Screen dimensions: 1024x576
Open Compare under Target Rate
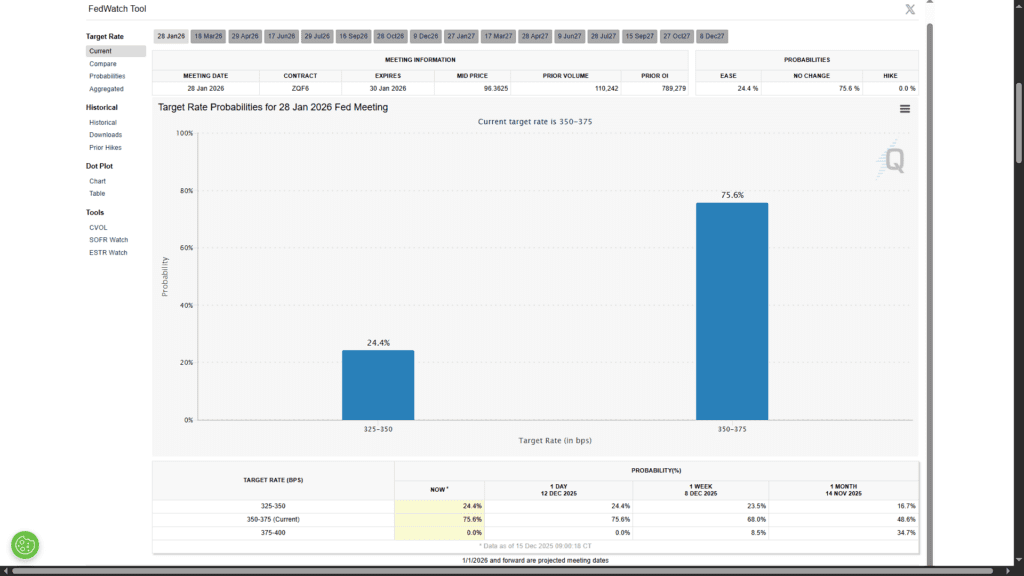[102, 64]
